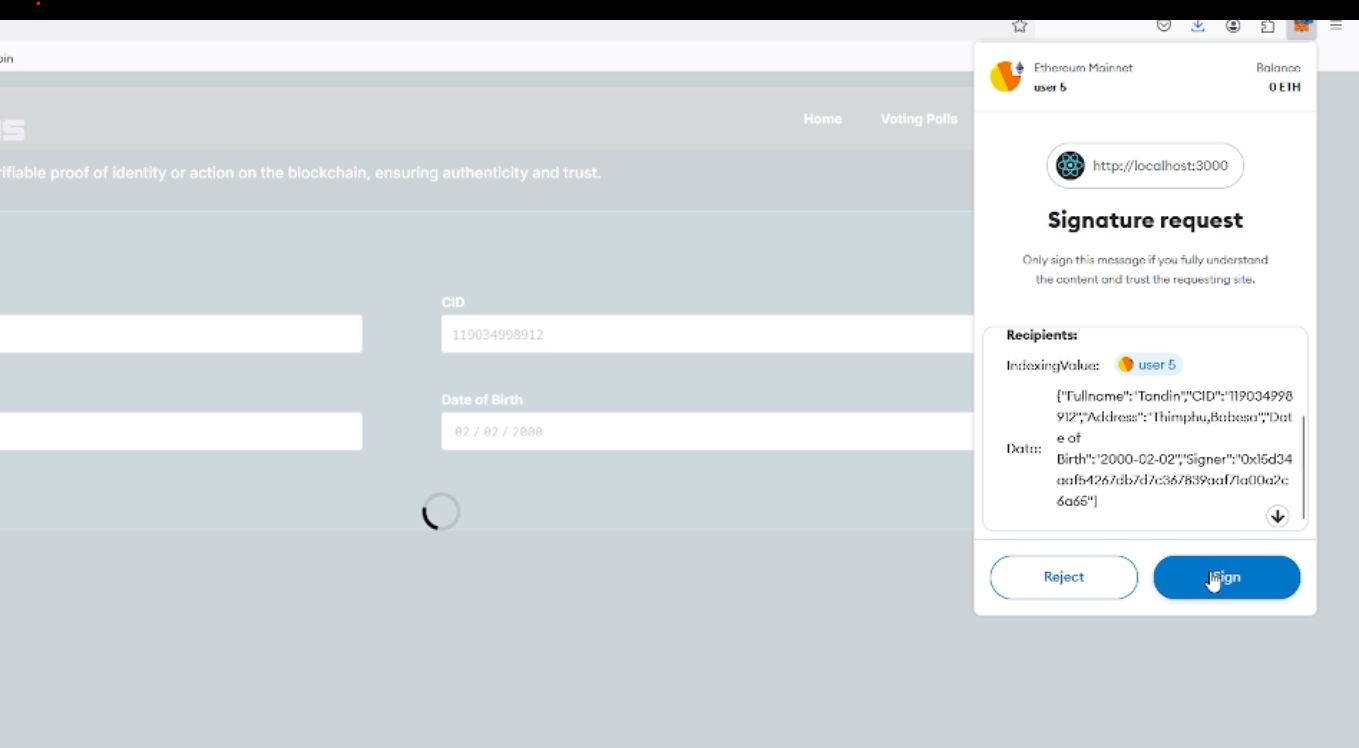Go to the Home nav link

tap(822, 119)
